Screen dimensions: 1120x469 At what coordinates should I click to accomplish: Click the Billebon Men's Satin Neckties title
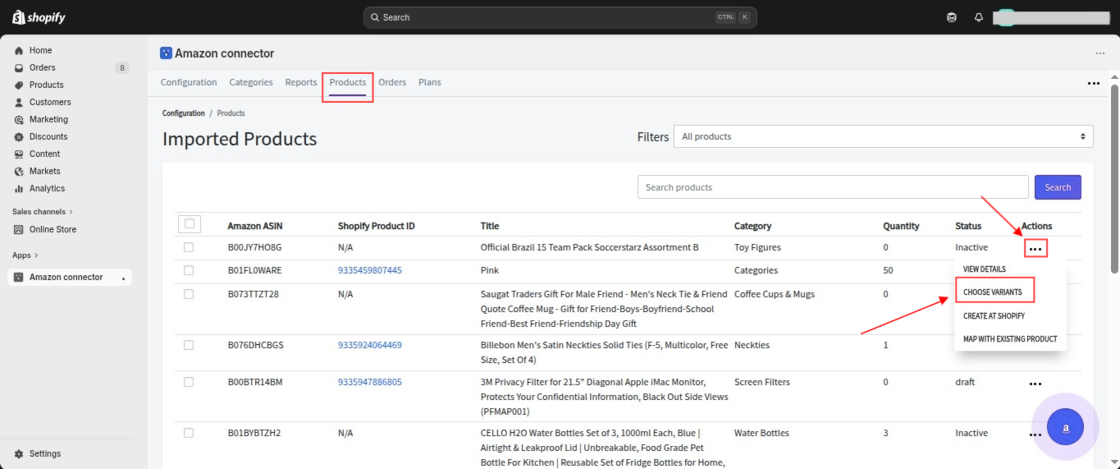click(x=604, y=351)
